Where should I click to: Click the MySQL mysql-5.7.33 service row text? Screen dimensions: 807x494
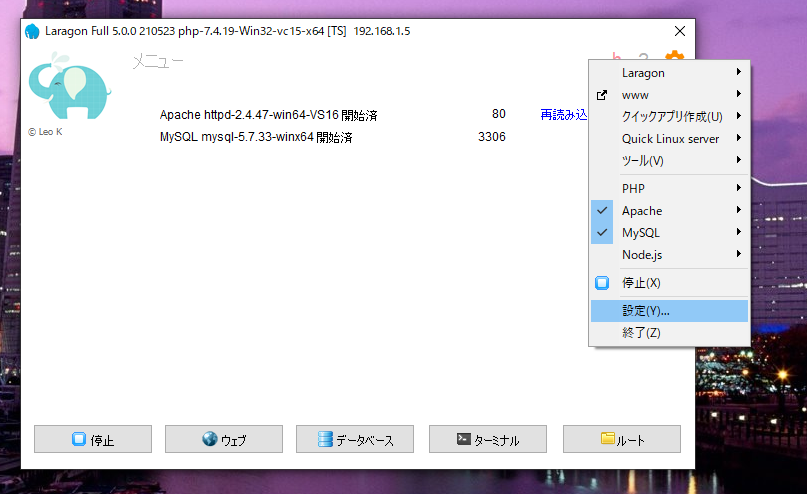tap(256, 137)
